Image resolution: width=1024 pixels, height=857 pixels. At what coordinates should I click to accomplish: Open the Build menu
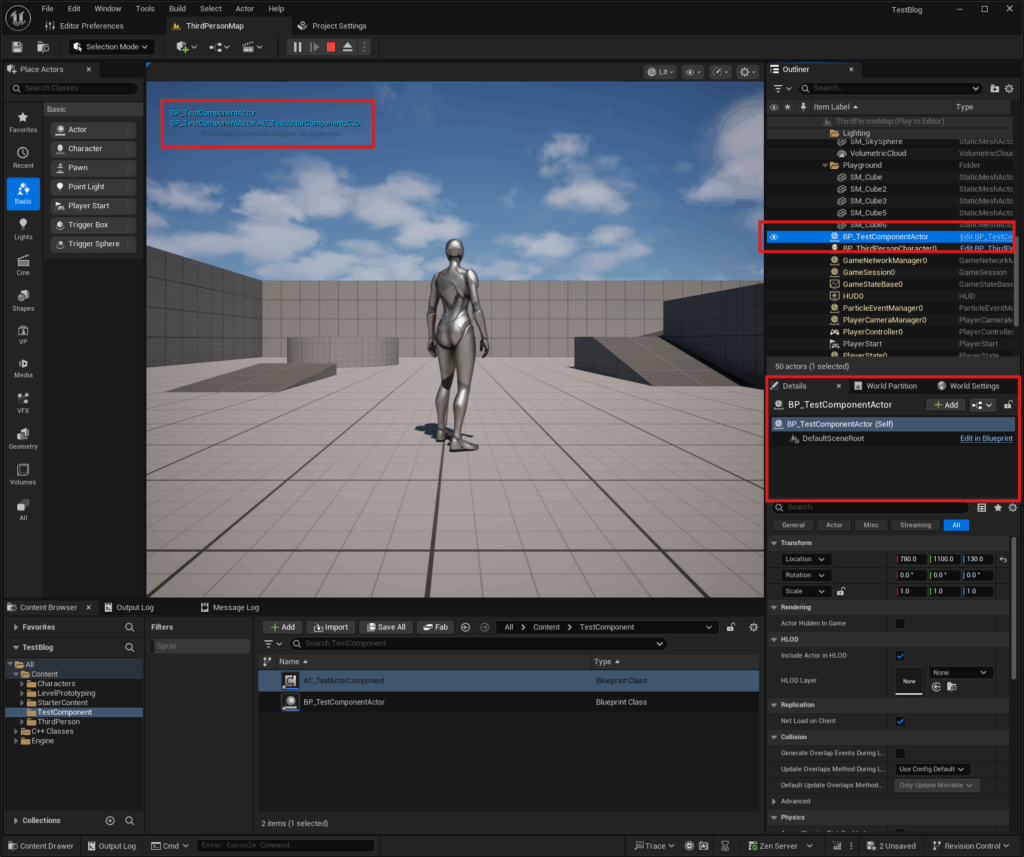point(177,8)
